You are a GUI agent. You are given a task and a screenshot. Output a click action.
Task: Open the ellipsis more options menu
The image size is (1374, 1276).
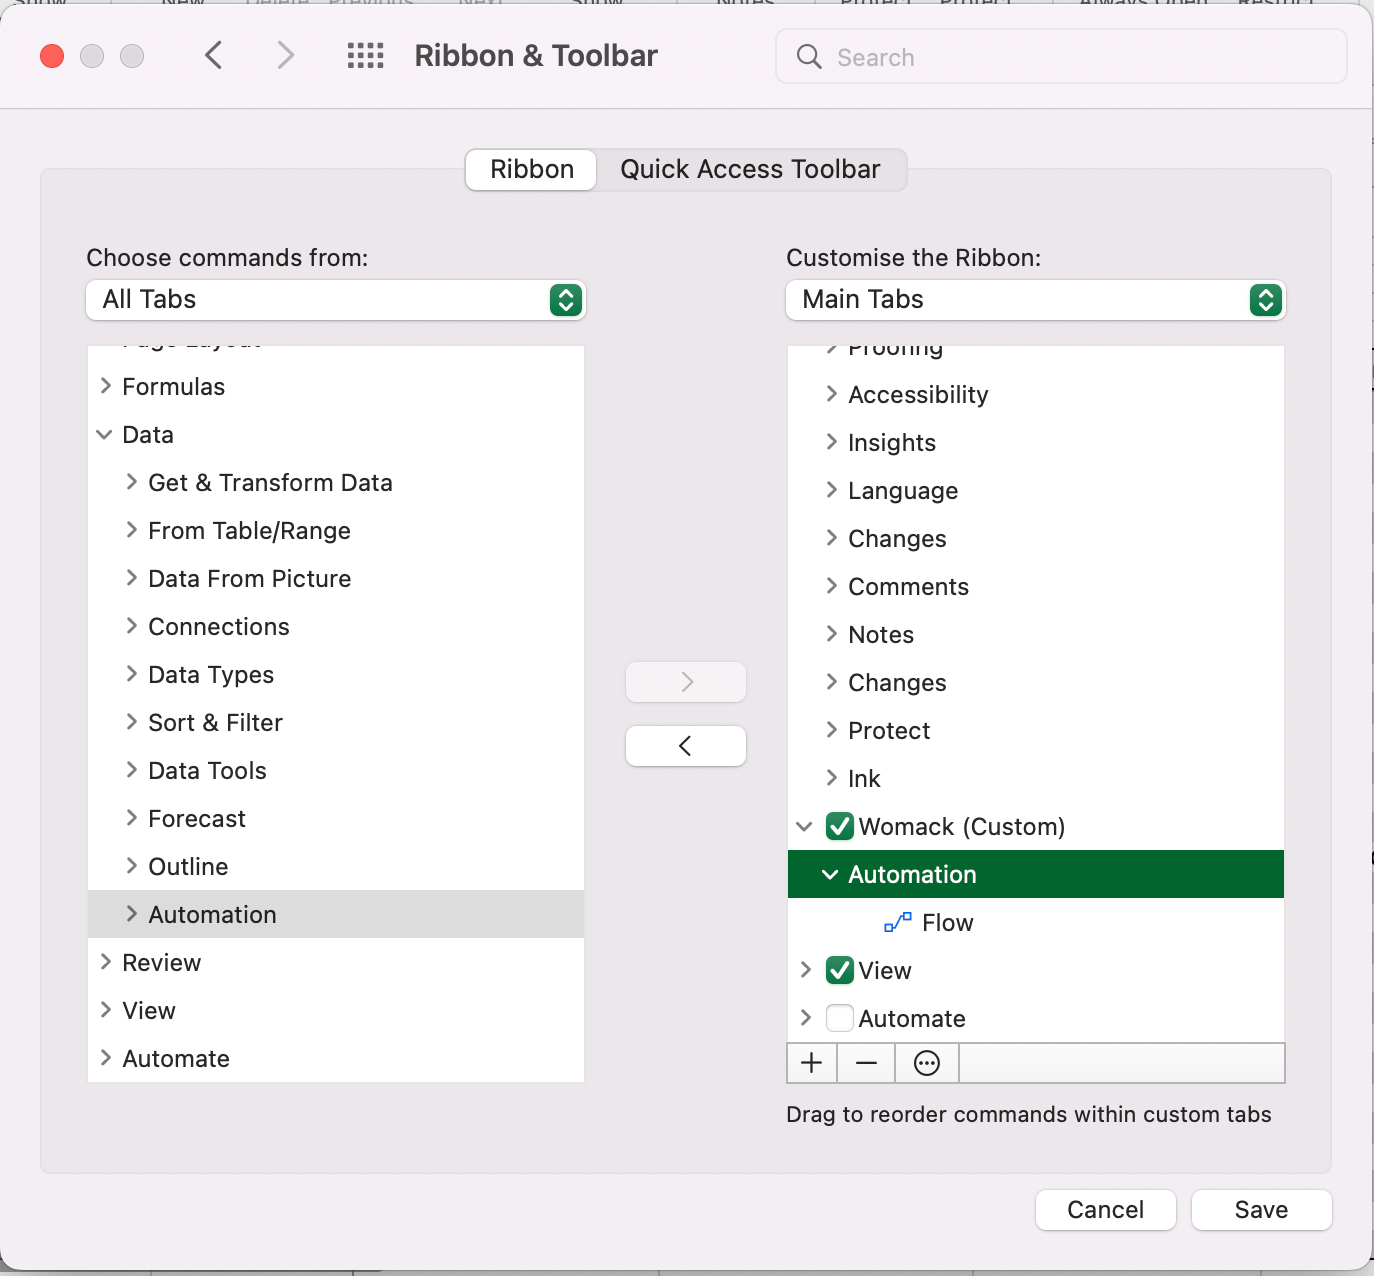pos(927,1063)
